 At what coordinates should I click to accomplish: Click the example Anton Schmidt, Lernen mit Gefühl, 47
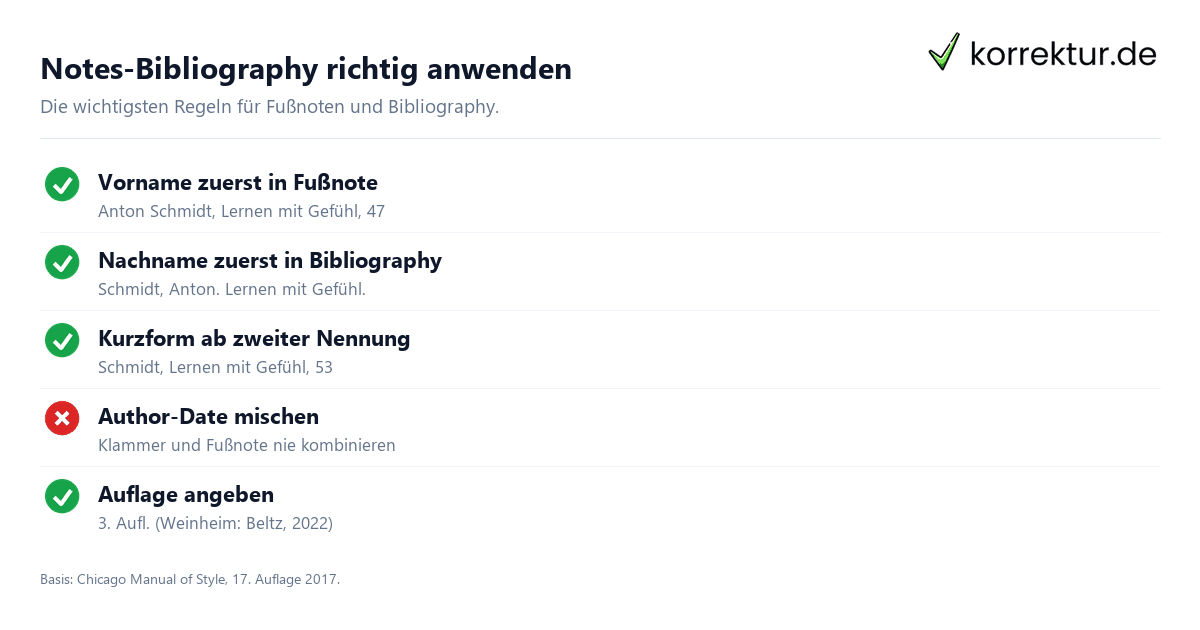241,211
